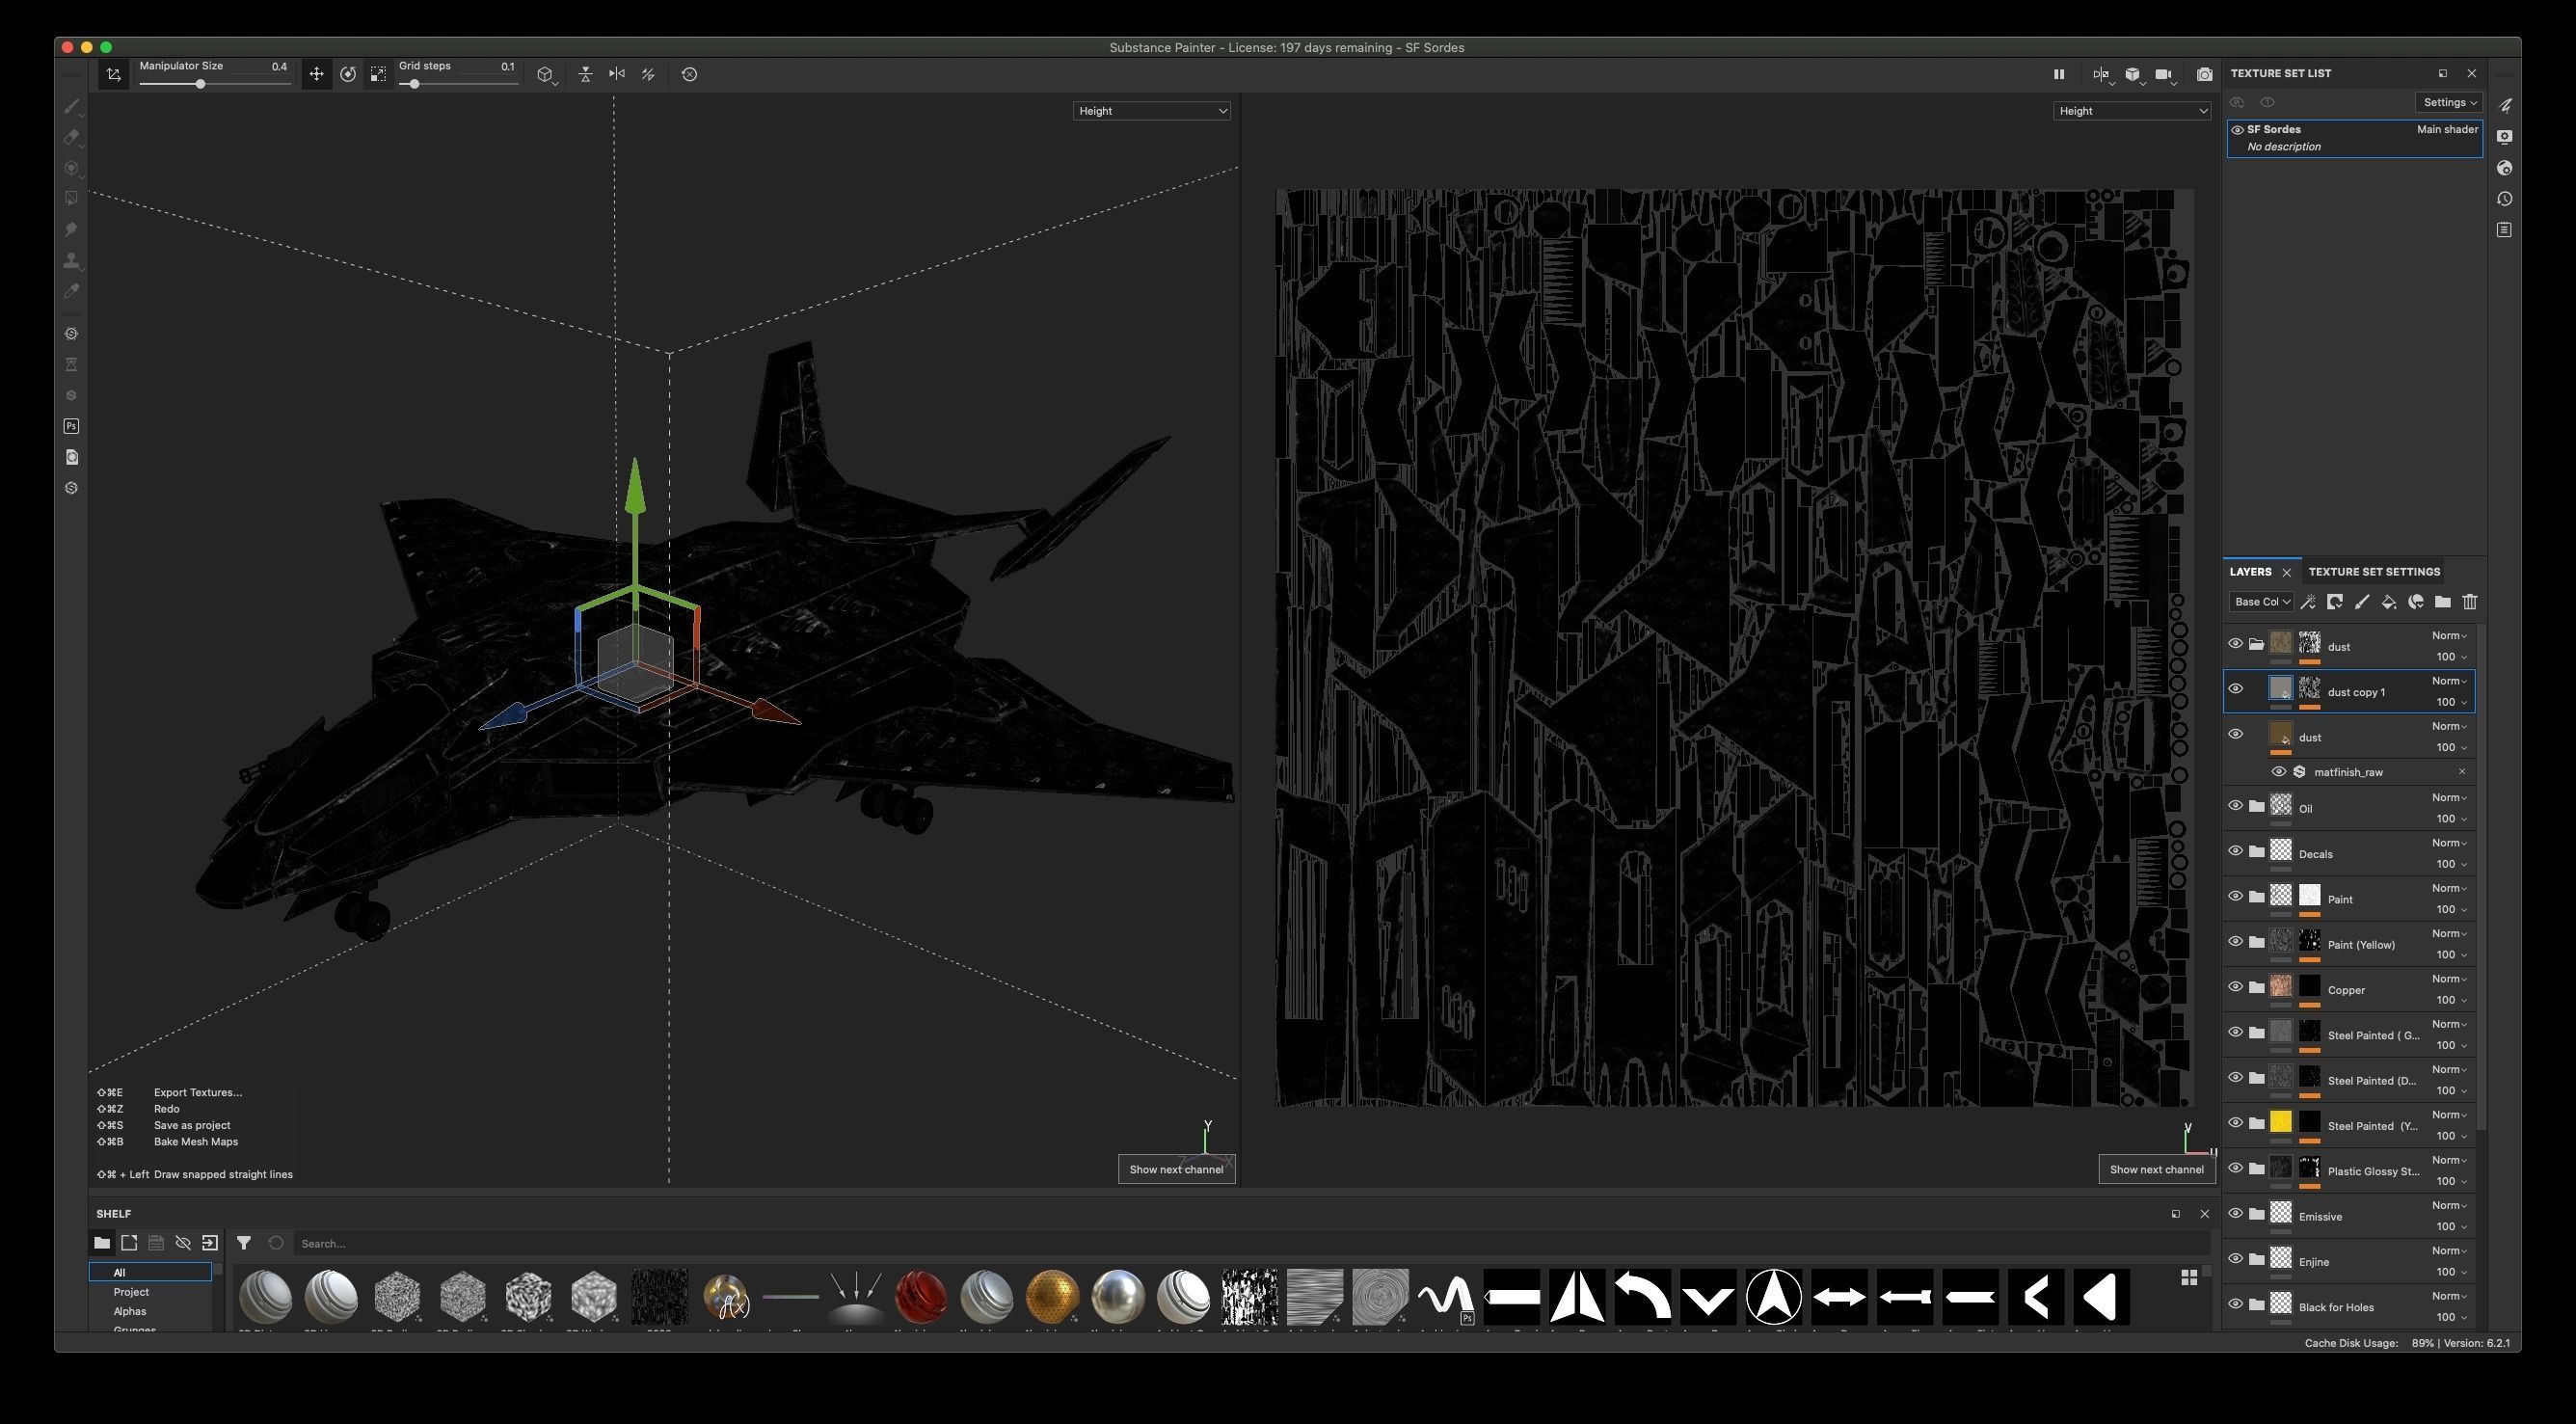Open display settings panel icon on right dock
The height and width of the screenshot is (1424, 2576).
point(2504,136)
